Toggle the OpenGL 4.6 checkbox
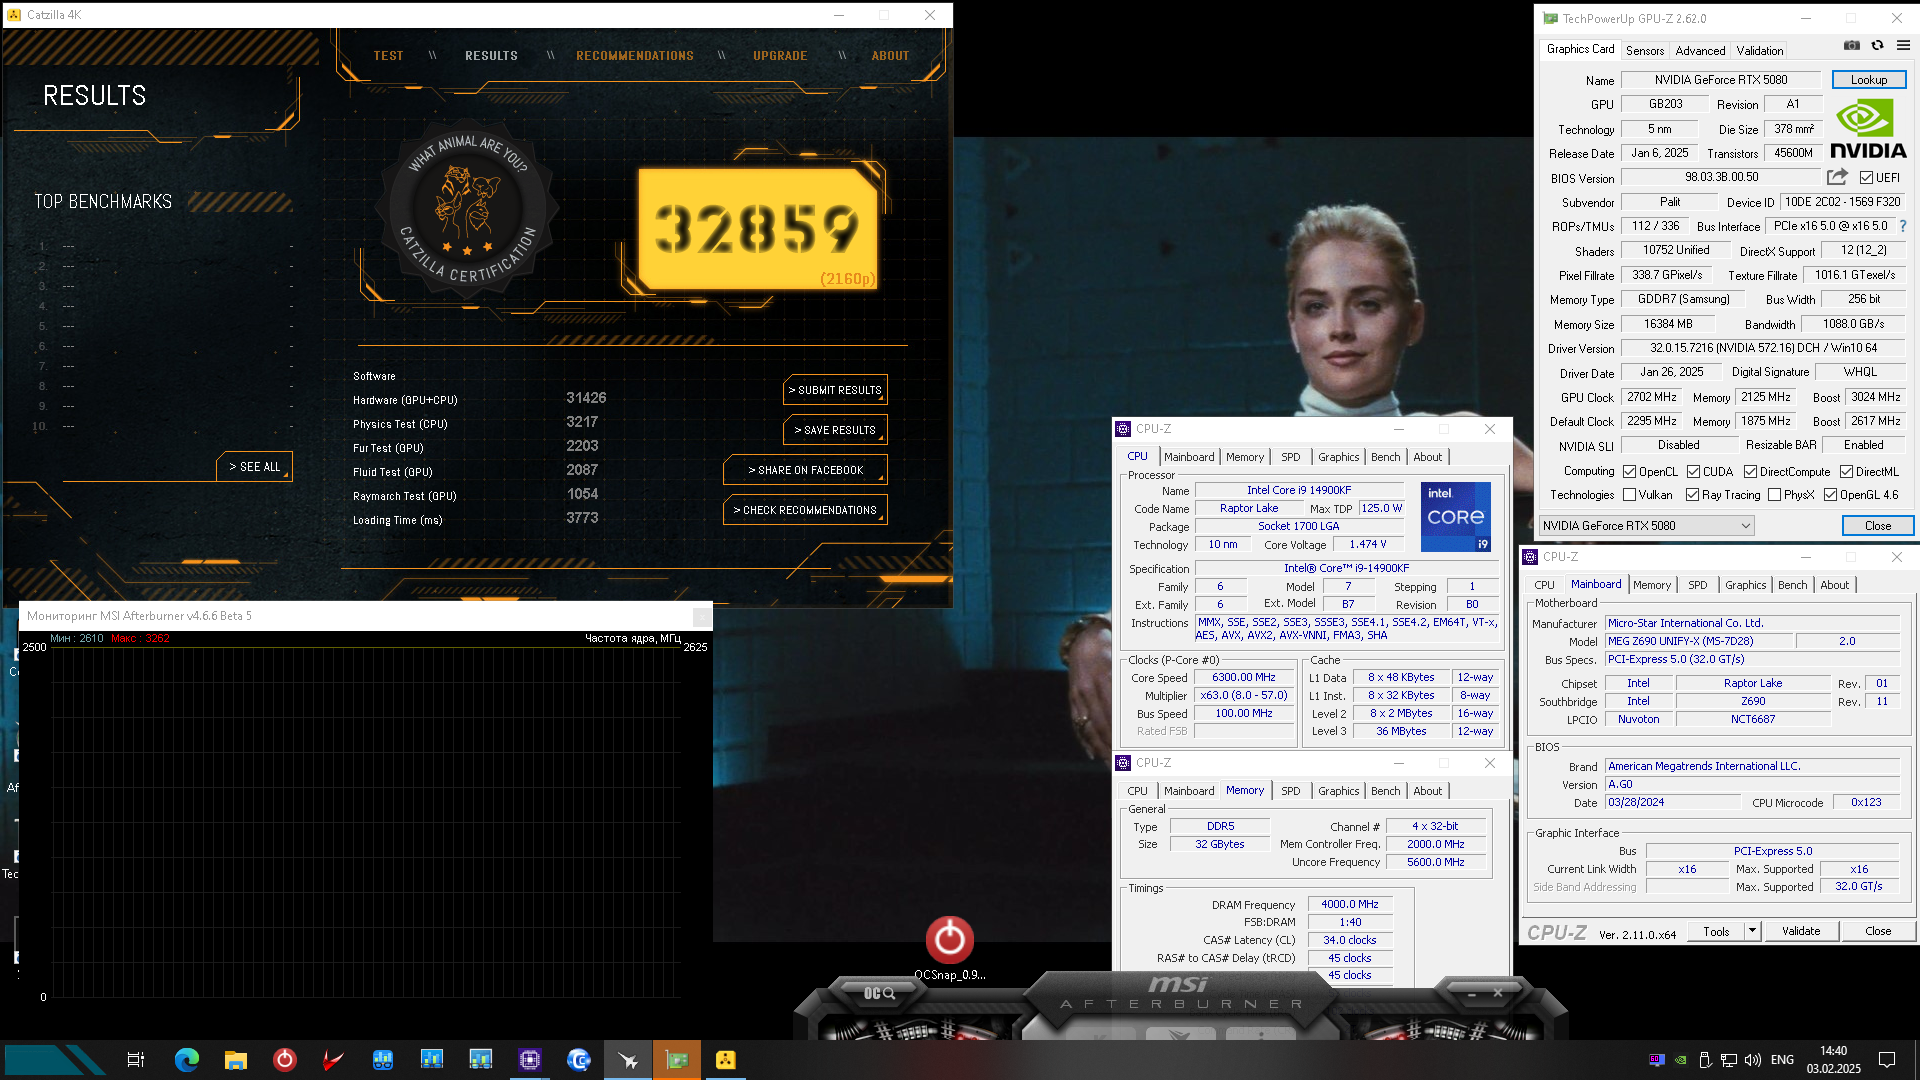The width and height of the screenshot is (1920, 1080). pos(1830,495)
